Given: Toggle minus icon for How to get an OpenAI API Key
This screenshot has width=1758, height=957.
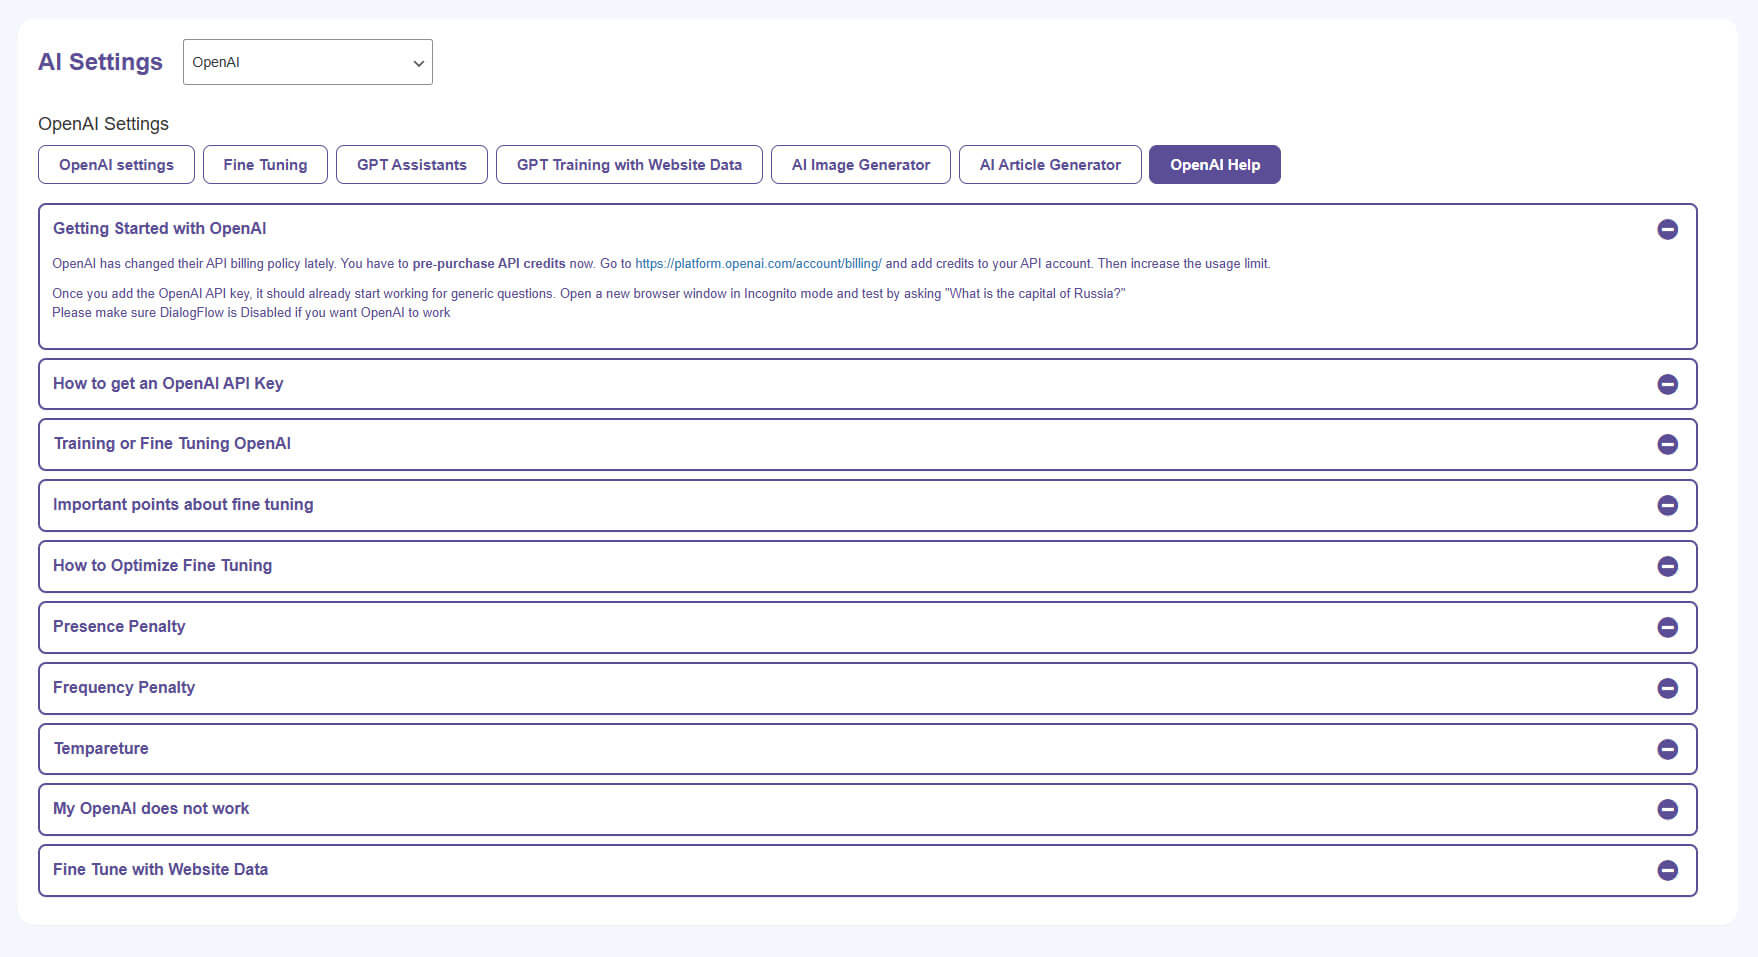Looking at the screenshot, I should tap(1667, 384).
